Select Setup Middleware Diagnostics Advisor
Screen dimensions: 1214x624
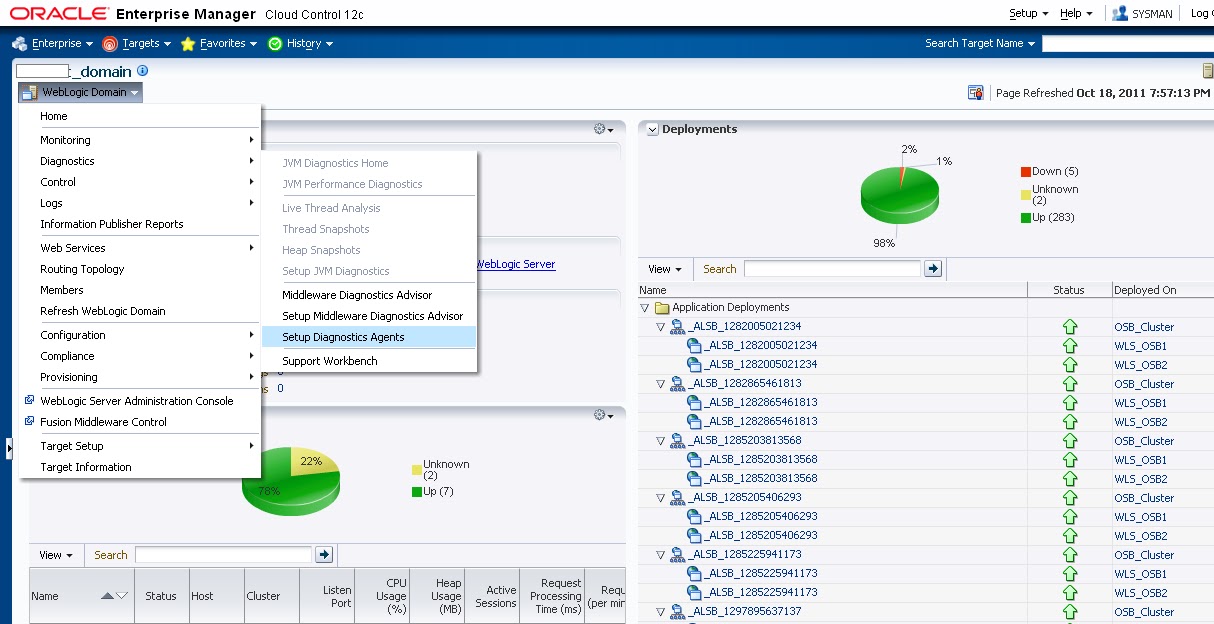[369, 316]
